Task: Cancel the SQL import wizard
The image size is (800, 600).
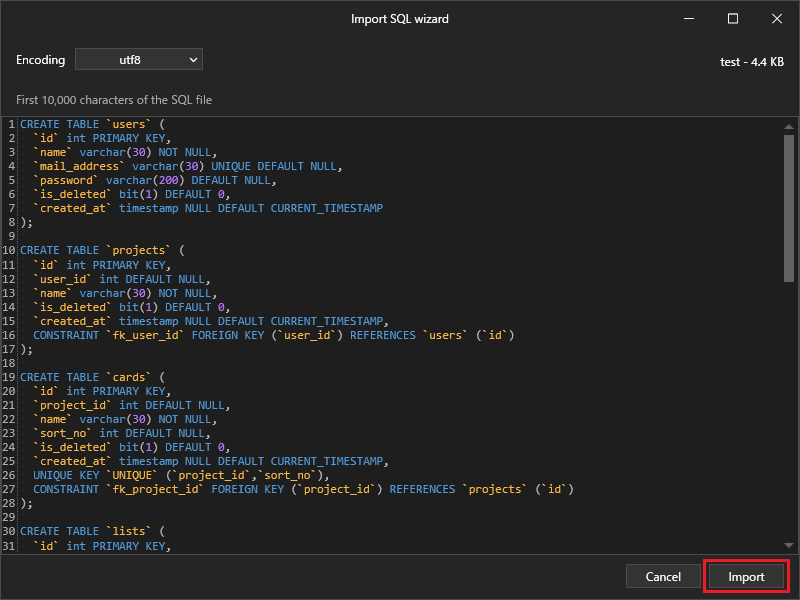Action: (663, 577)
